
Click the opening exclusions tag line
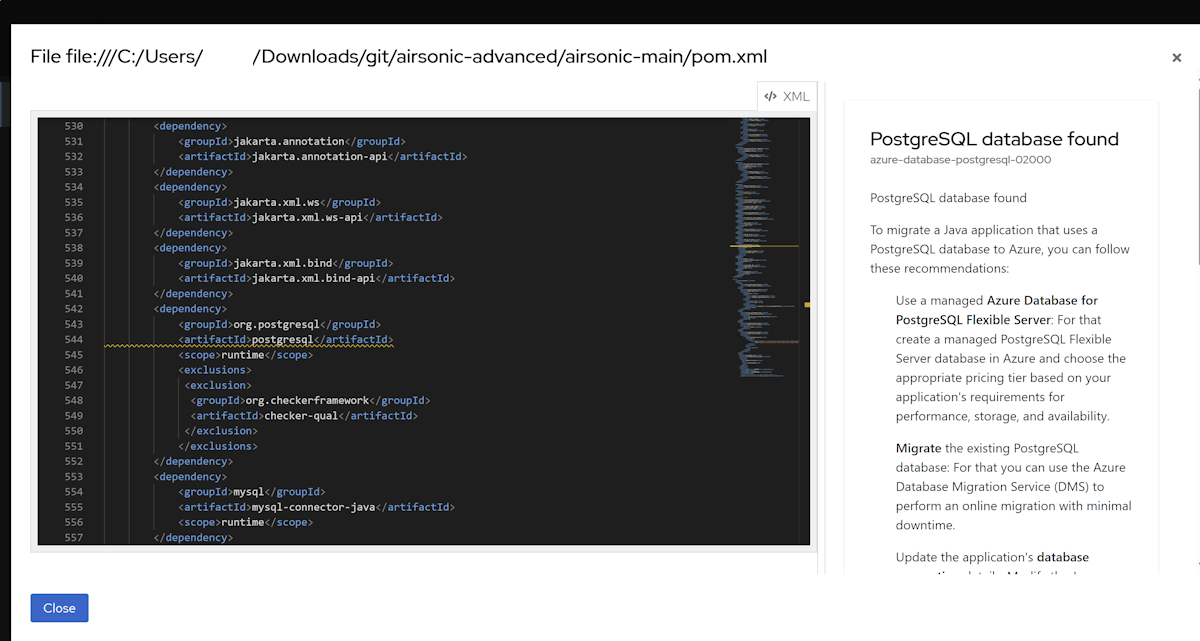[x=215, y=370]
